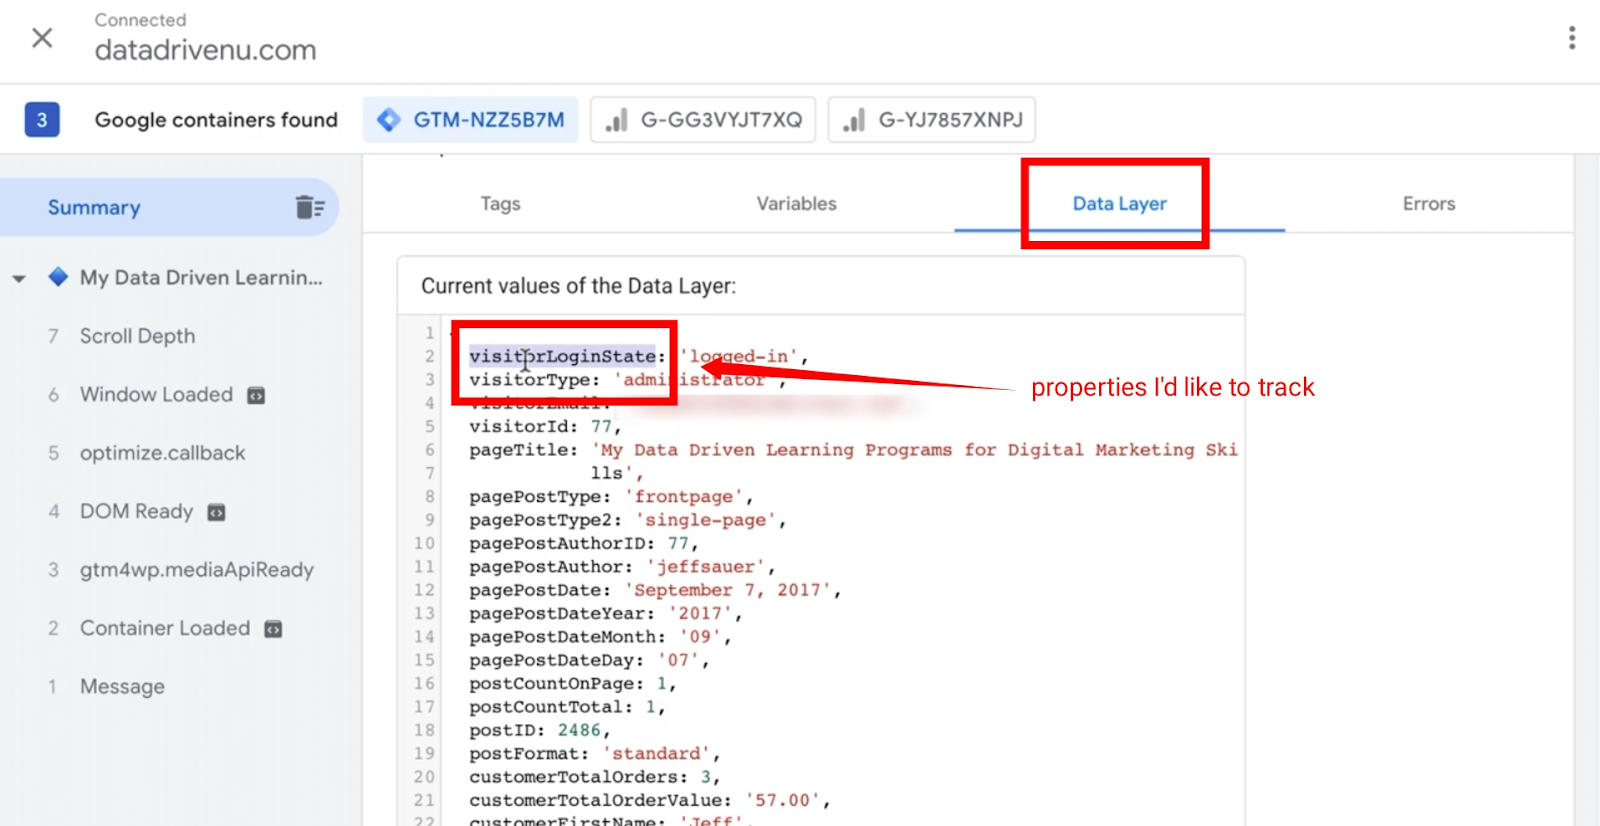Viewport: 1600px width, 826px height.
Task: Click the postFormat 'standard' value
Action: (x=656, y=754)
